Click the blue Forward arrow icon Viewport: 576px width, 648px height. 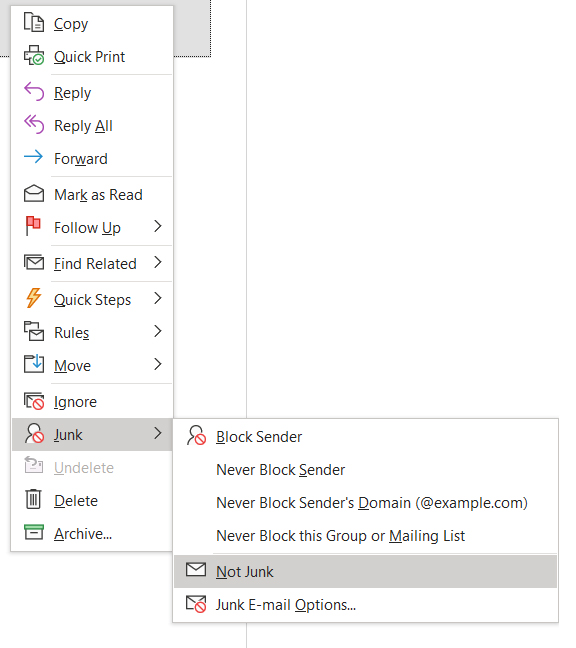(33, 157)
